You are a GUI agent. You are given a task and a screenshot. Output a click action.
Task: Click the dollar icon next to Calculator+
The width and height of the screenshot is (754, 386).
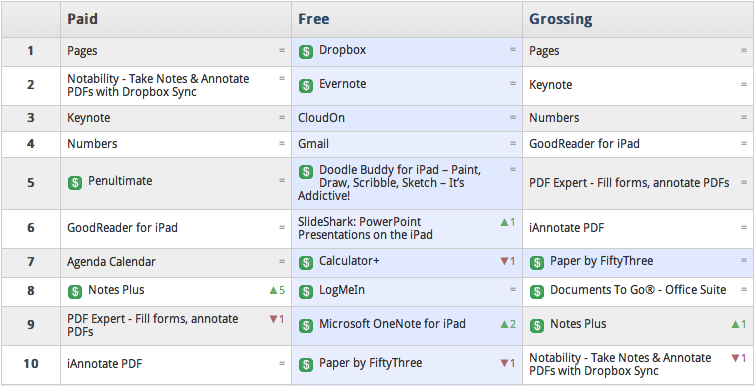[x=306, y=262]
